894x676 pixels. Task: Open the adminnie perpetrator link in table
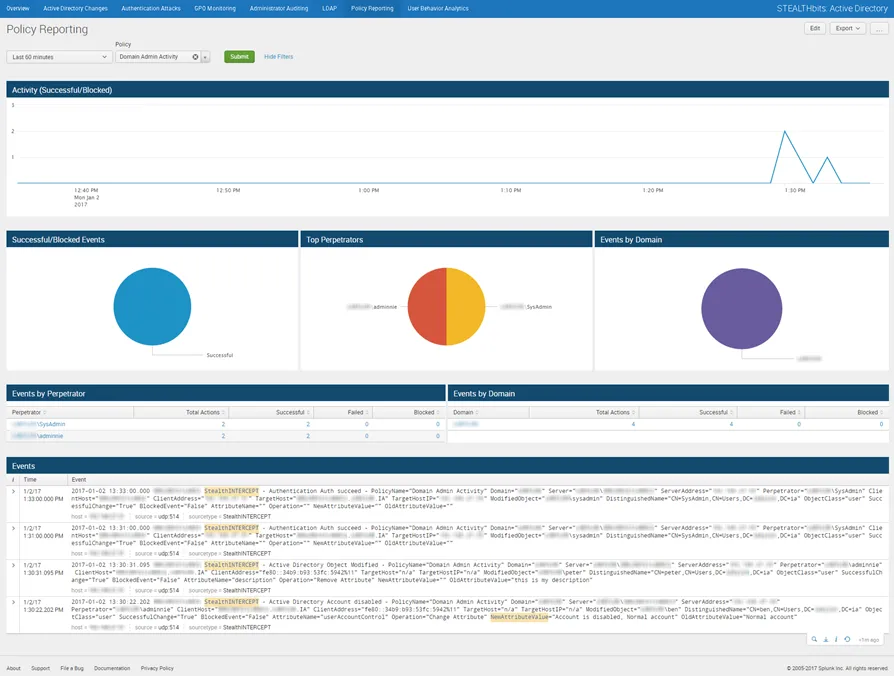[38, 436]
